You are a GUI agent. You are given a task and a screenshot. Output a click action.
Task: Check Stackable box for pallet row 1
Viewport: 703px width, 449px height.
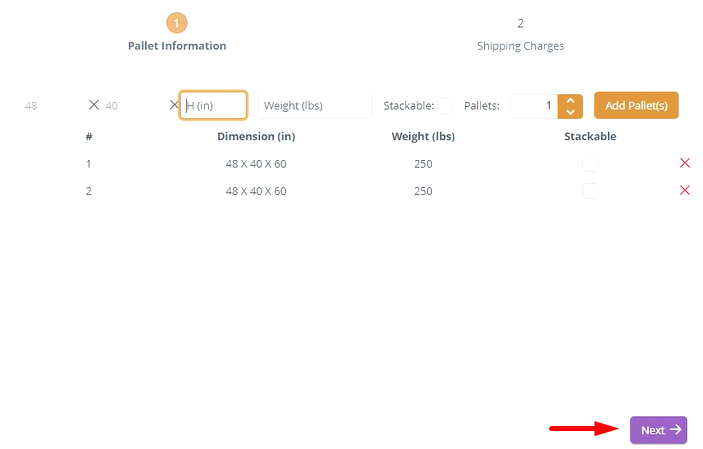coord(590,163)
